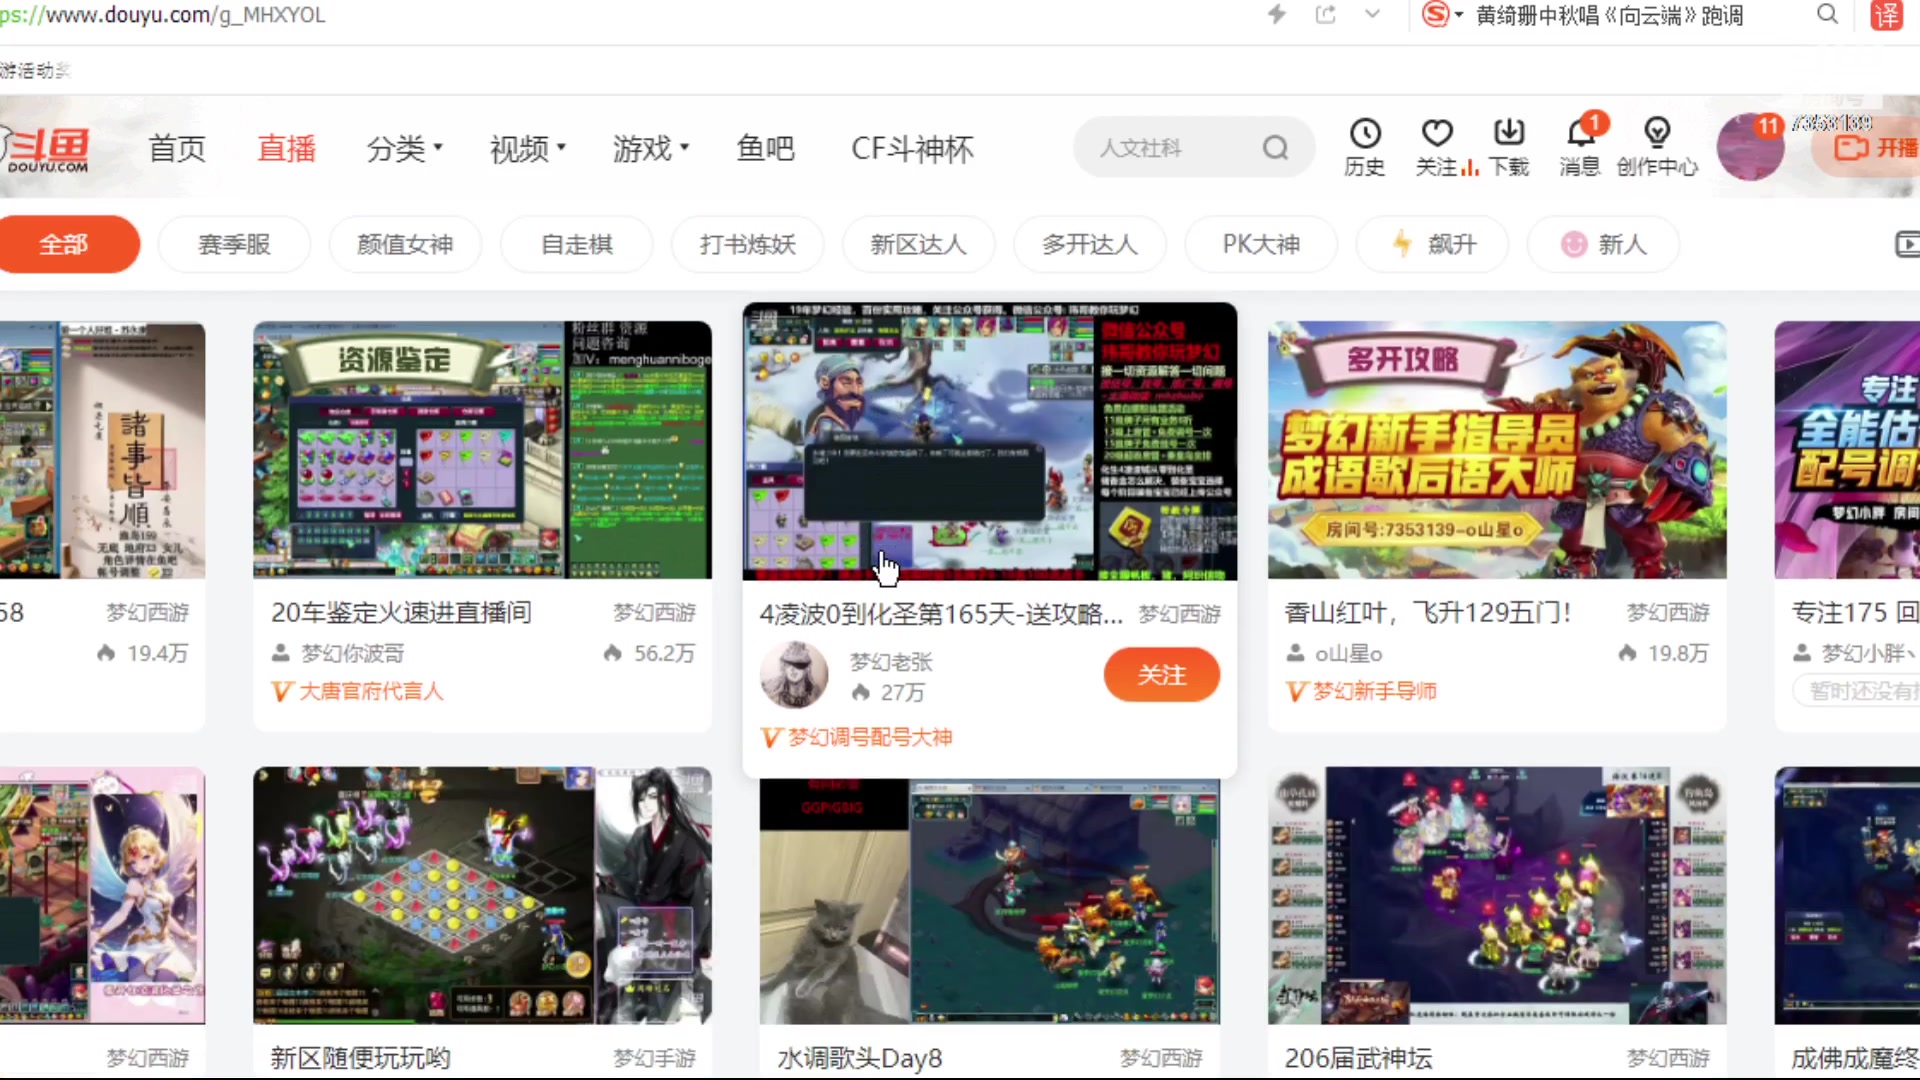The image size is (1920, 1080).
Task: Switch to the 首页 tab
Action: (177, 148)
